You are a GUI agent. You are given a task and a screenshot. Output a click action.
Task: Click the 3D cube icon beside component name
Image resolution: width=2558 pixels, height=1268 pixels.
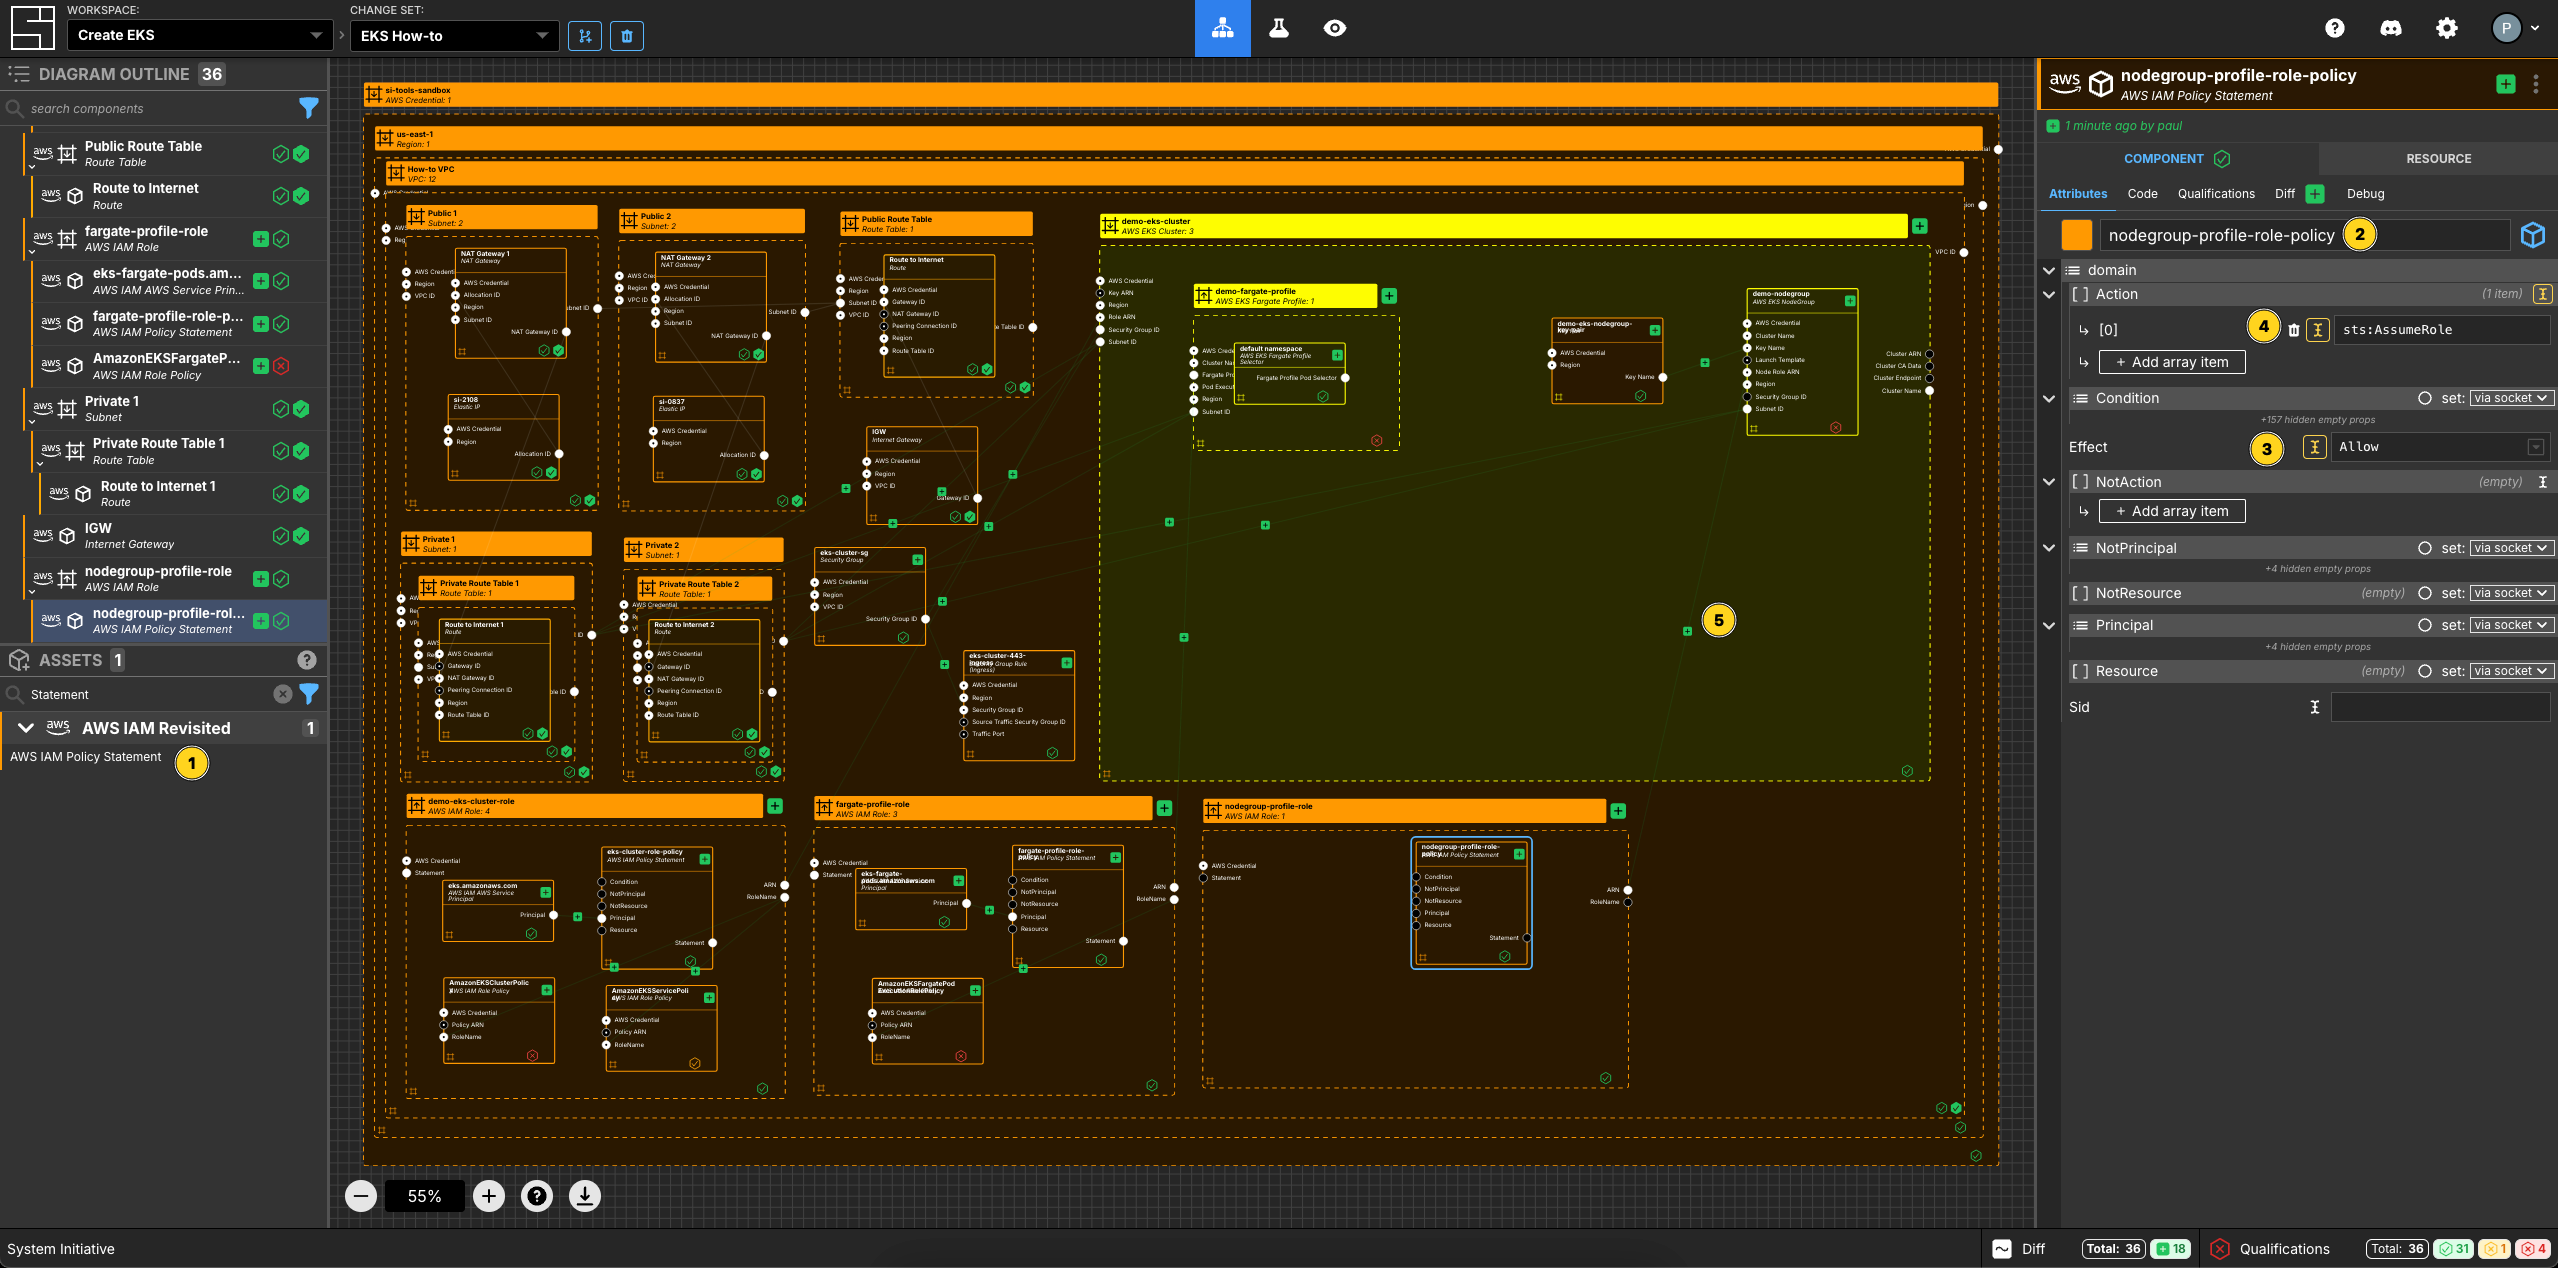tap(2532, 235)
